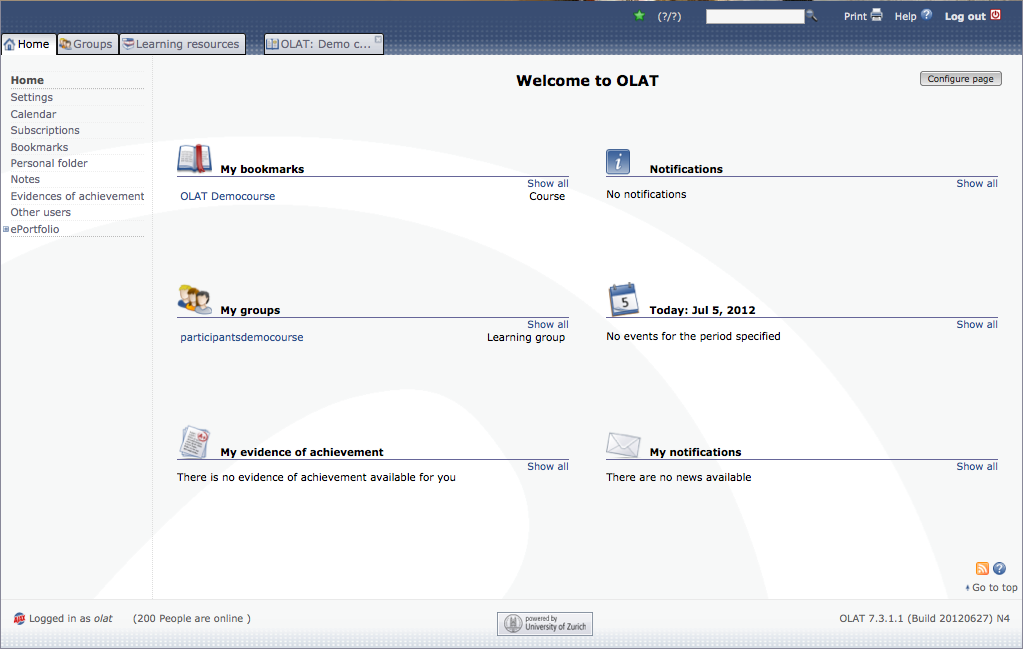Show all under Notifications

click(x=977, y=183)
